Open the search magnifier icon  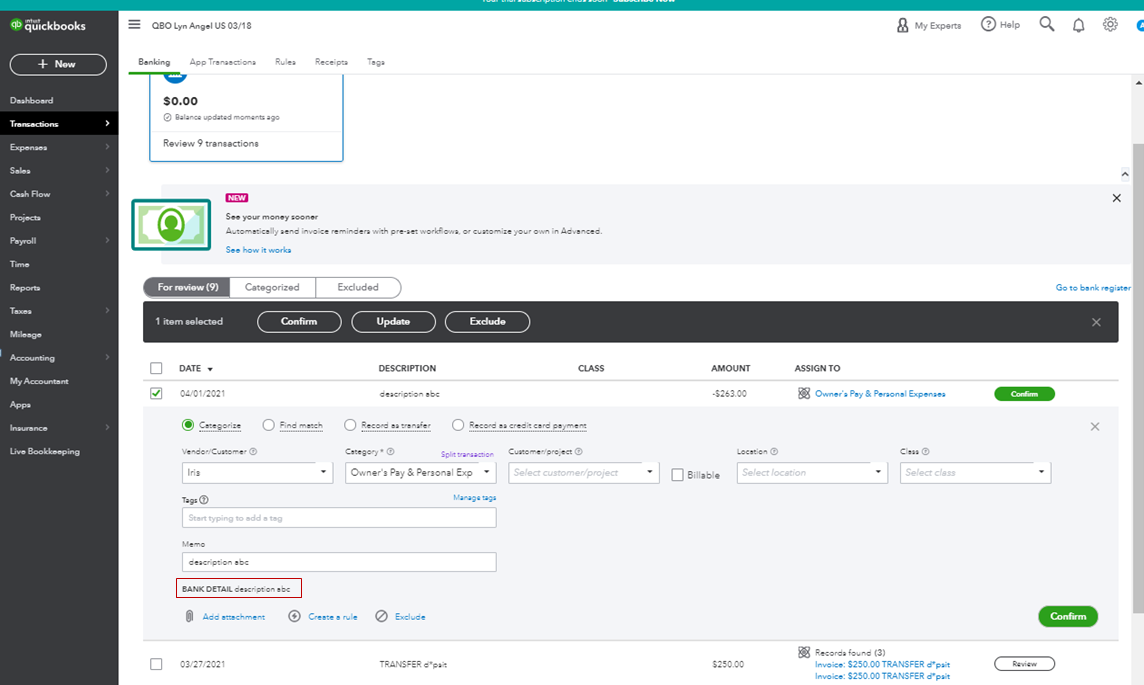pyautogui.click(x=1046, y=24)
